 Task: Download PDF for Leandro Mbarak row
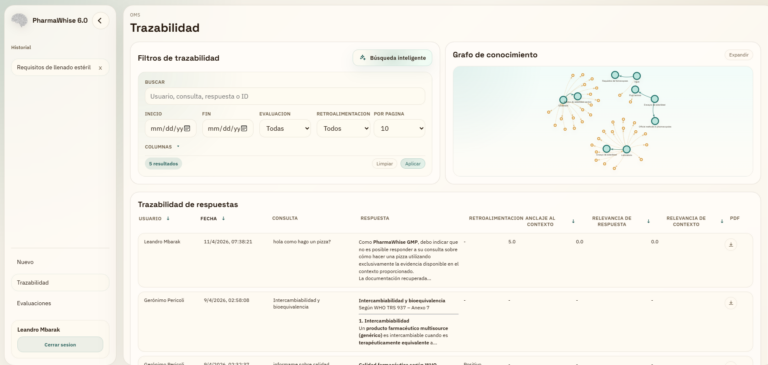click(x=731, y=244)
